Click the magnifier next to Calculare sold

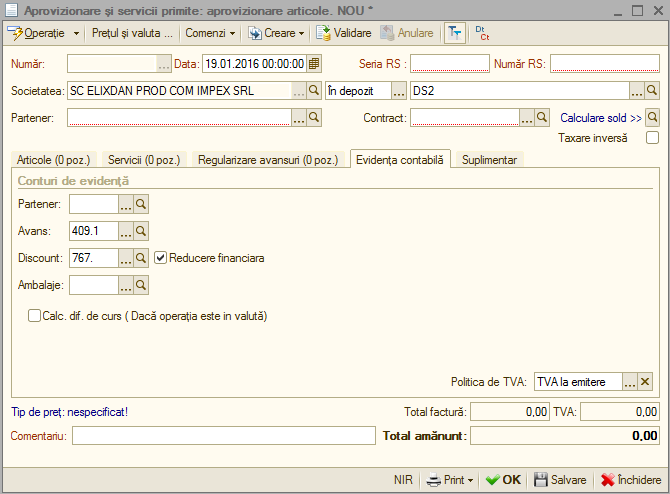652,118
